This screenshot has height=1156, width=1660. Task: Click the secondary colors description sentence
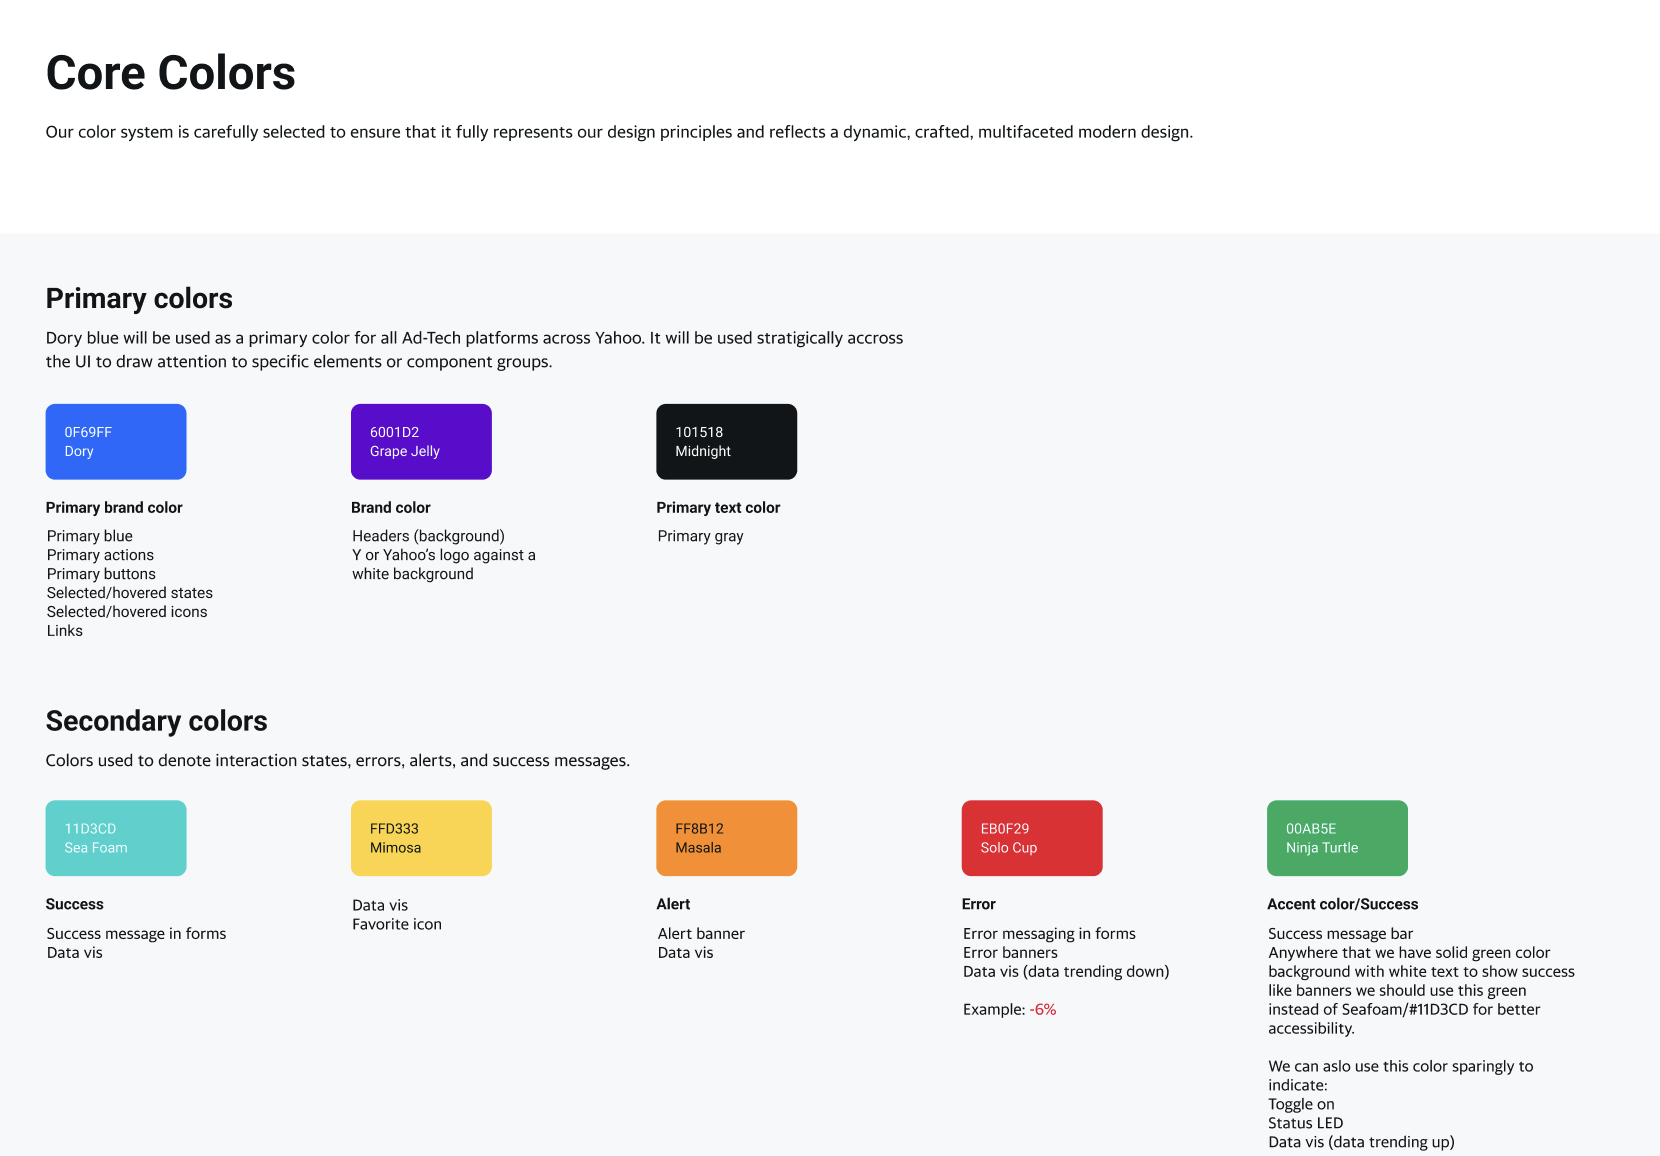tap(338, 761)
